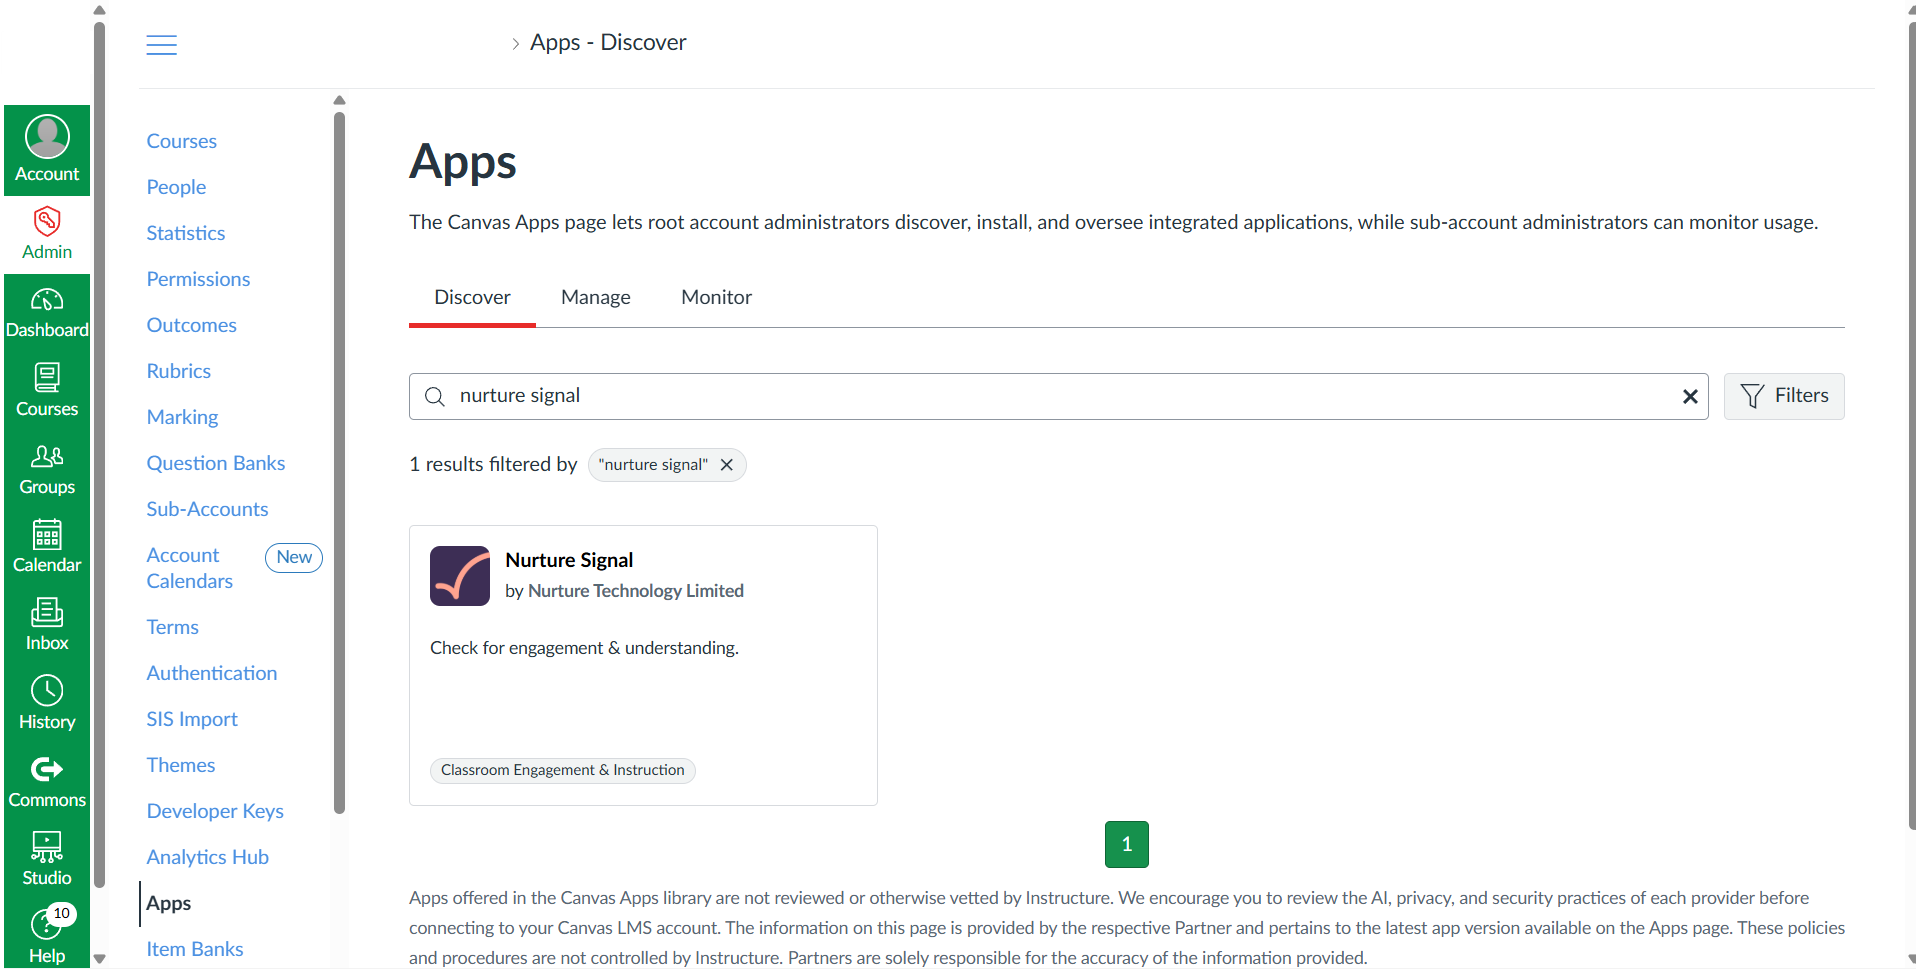Viewport: 1916px width, 969px height.
Task: Click the '1 results filtered by' text
Action: (493, 464)
